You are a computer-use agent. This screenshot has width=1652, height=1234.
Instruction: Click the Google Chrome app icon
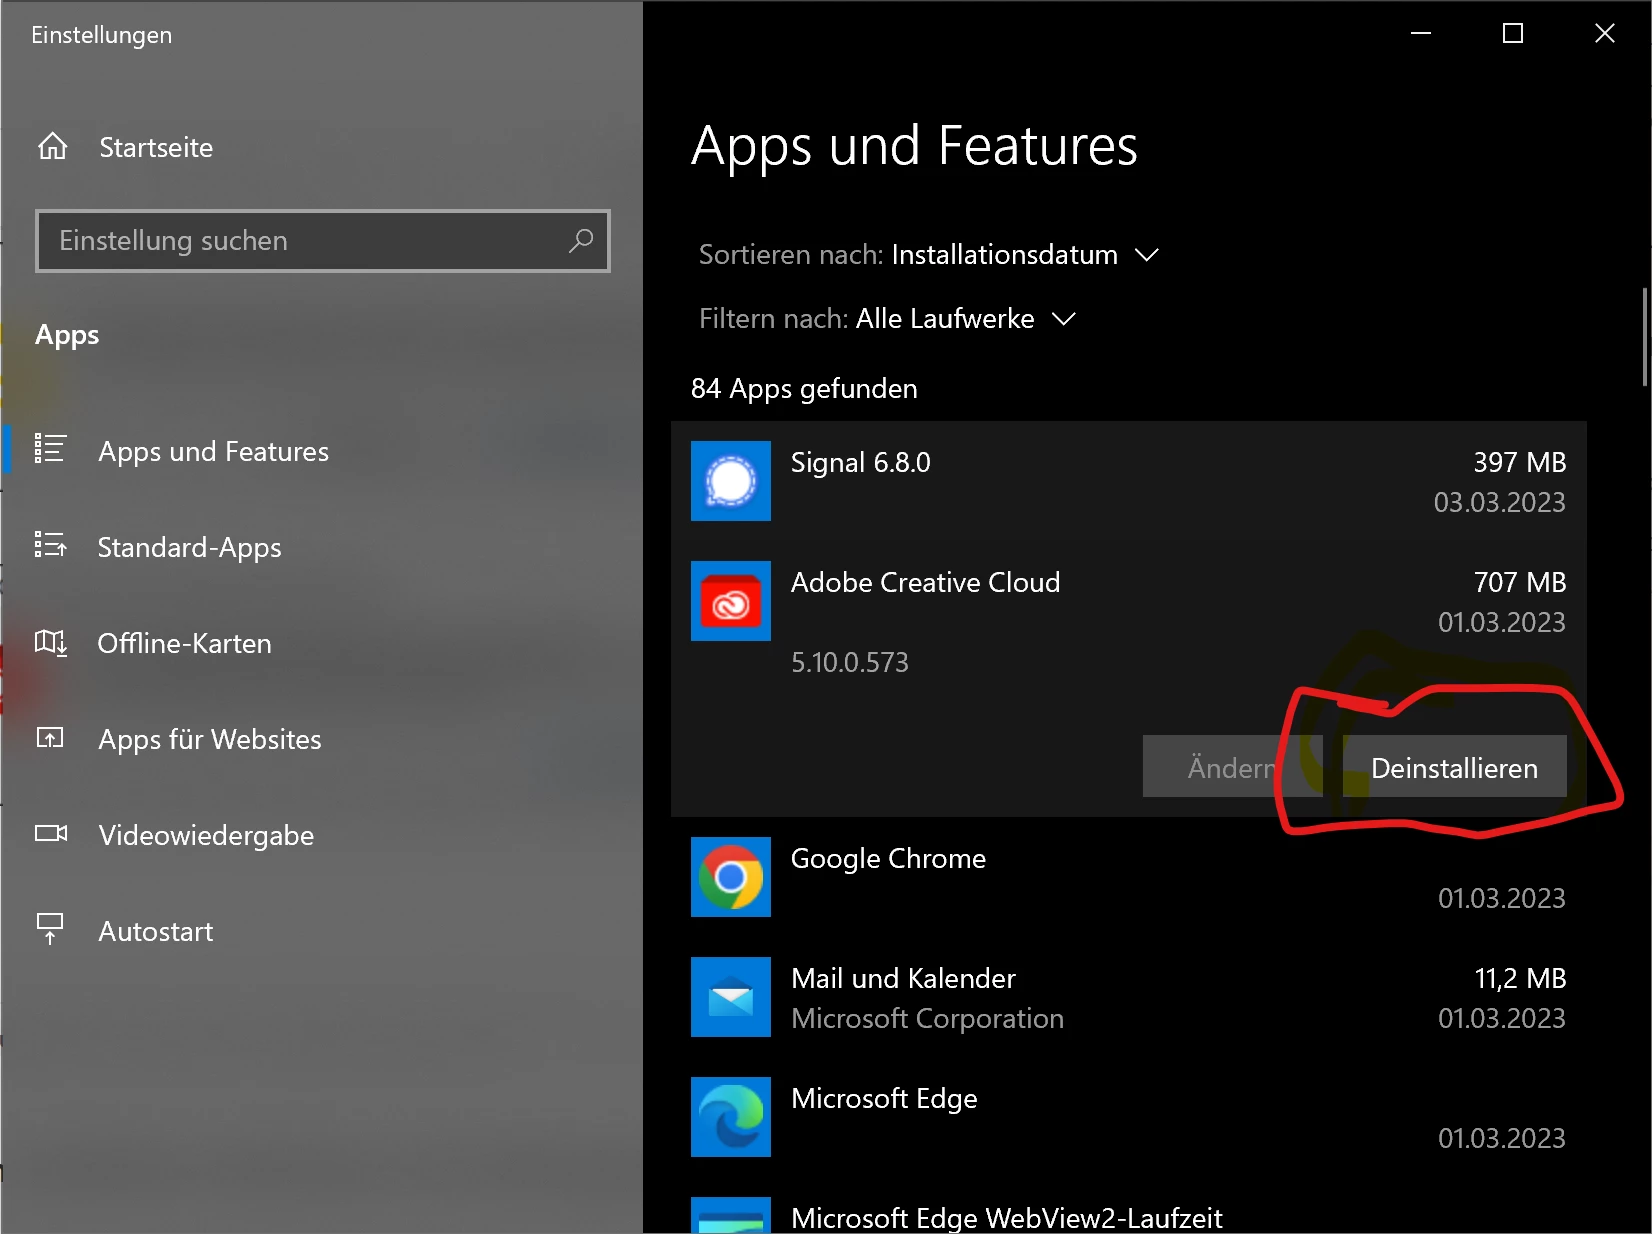(x=731, y=877)
